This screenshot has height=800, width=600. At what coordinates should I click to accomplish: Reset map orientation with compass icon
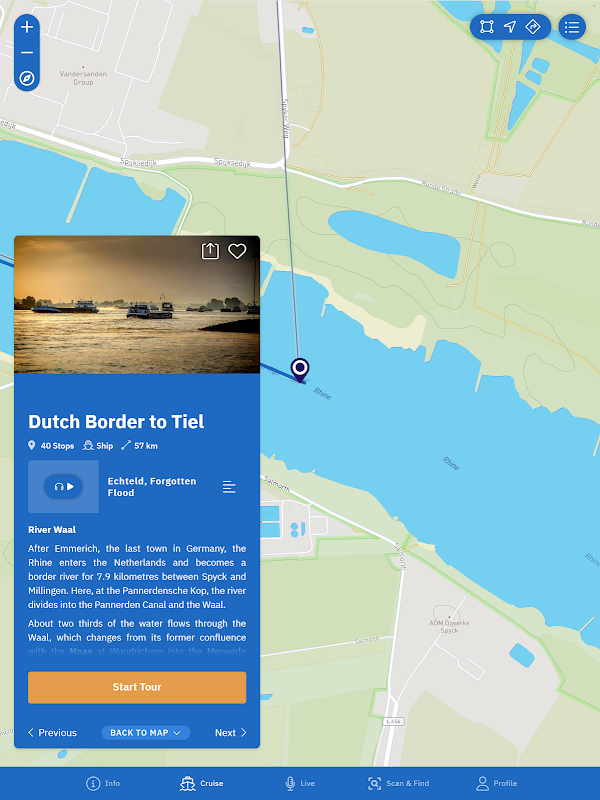pyautogui.click(x=27, y=78)
